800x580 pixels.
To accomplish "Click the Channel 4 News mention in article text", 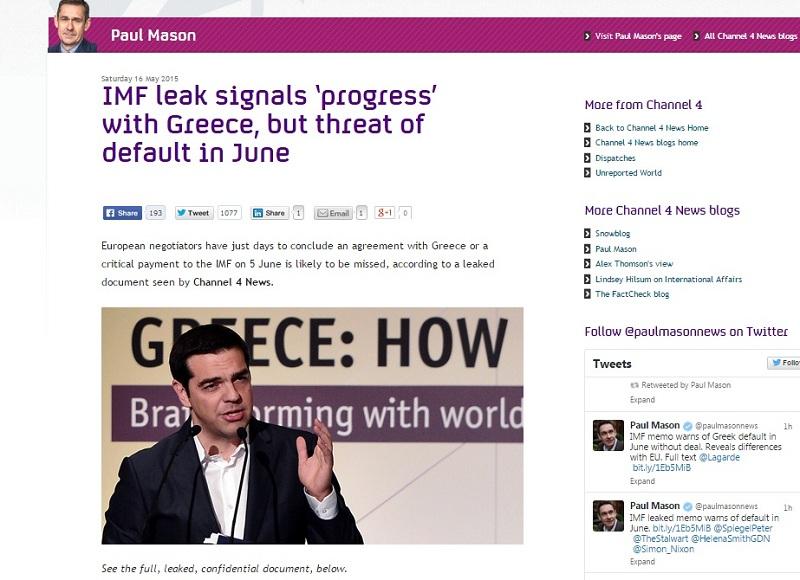I will tap(233, 282).
